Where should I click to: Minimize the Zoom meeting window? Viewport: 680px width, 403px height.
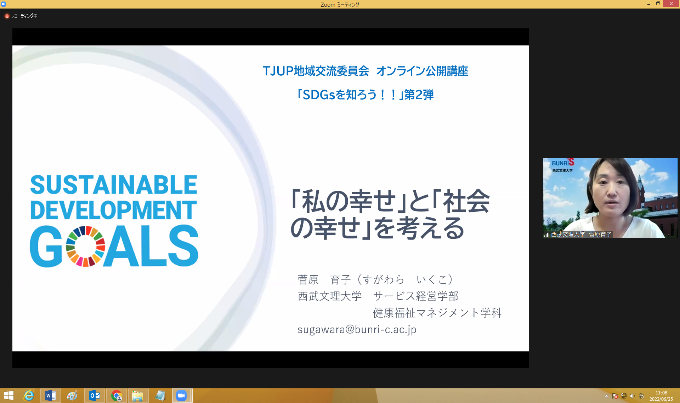[648, 4]
